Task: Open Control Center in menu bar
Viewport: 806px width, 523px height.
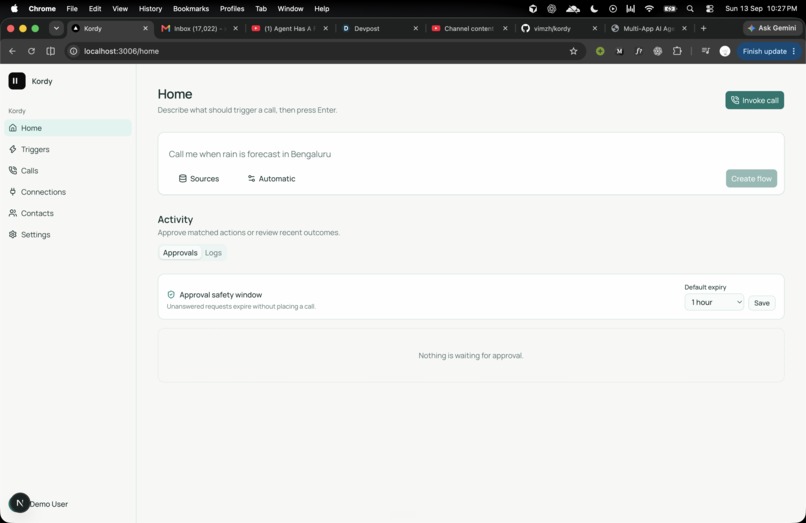Action: (x=709, y=8)
